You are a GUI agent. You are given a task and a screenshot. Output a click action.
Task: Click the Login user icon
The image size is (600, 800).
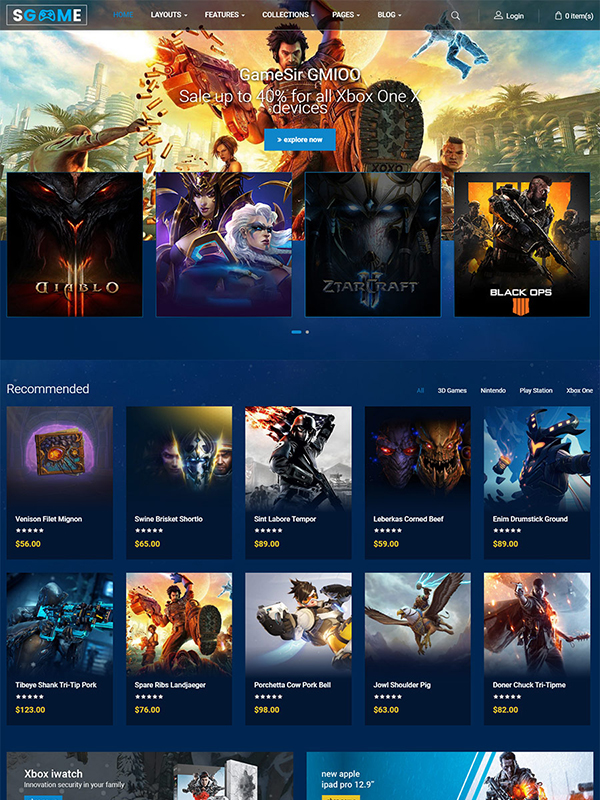pos(499,16)
